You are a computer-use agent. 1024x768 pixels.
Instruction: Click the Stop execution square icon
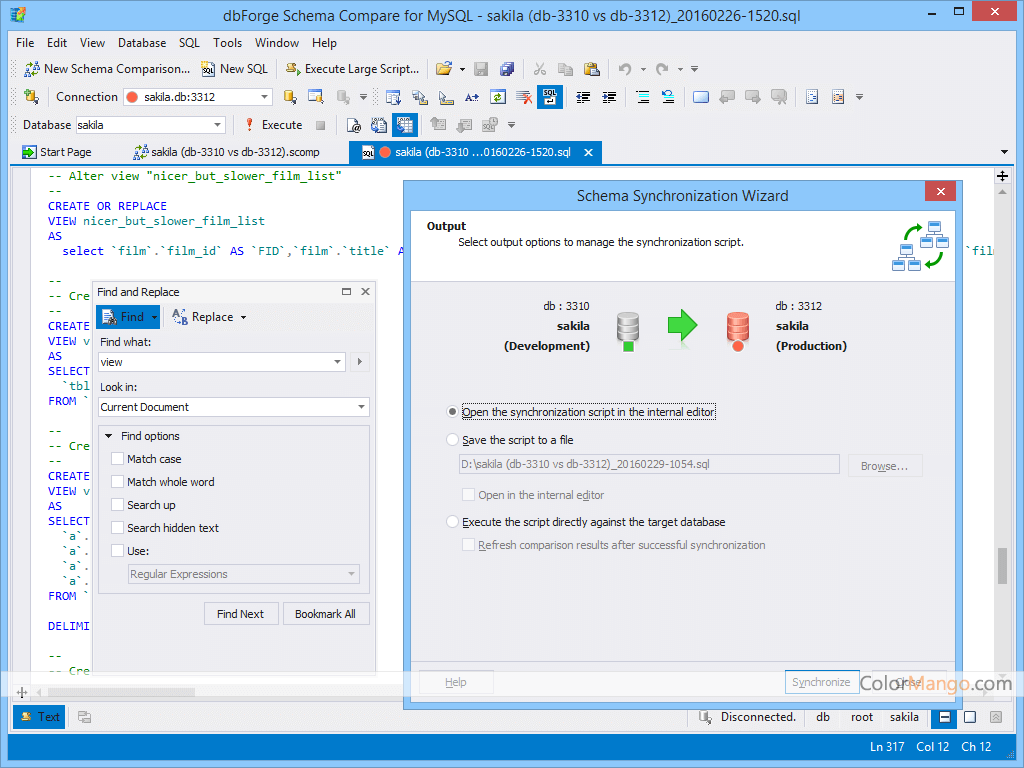[x=320, y=125]
